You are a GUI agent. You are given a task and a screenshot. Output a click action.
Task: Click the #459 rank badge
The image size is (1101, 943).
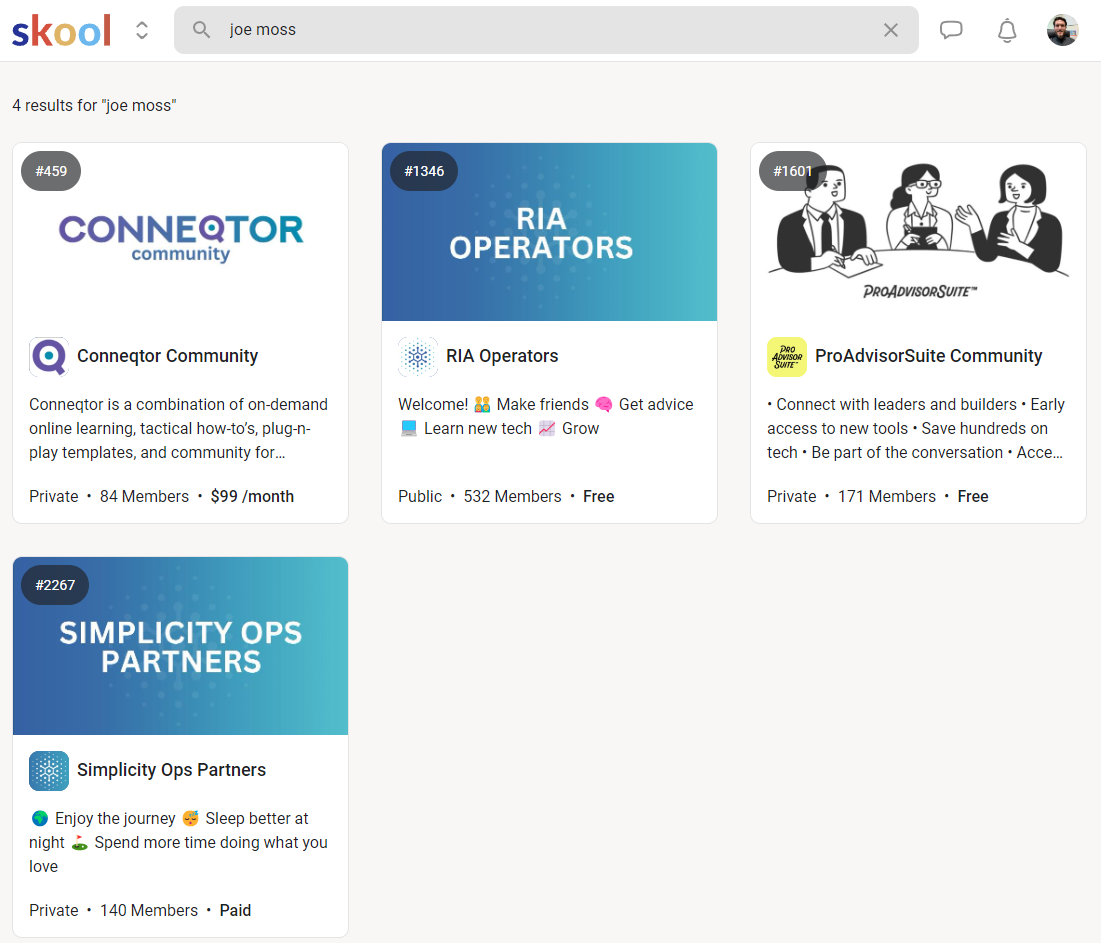click(x=50, y=171)
